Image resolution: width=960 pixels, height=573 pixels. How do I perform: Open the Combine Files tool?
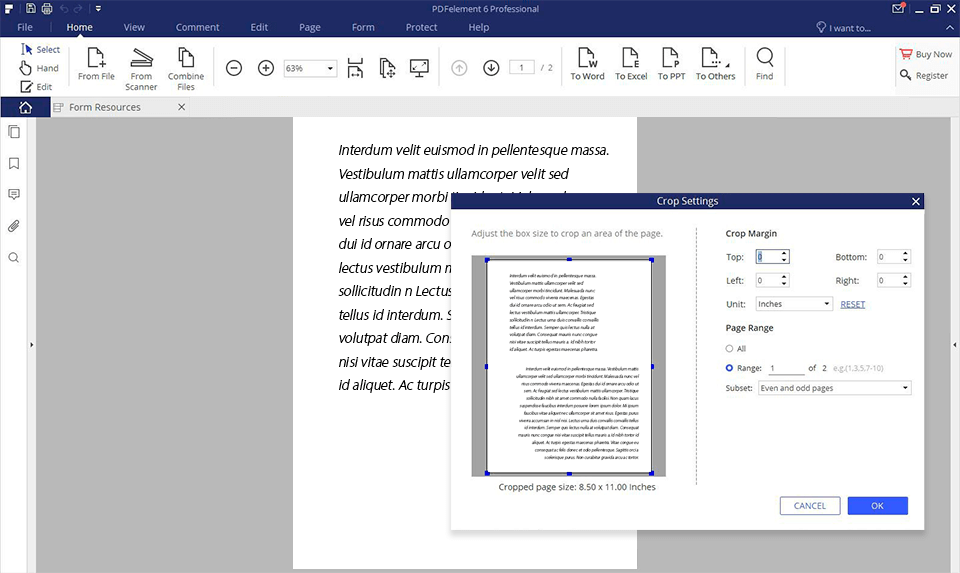coord(186,59)
